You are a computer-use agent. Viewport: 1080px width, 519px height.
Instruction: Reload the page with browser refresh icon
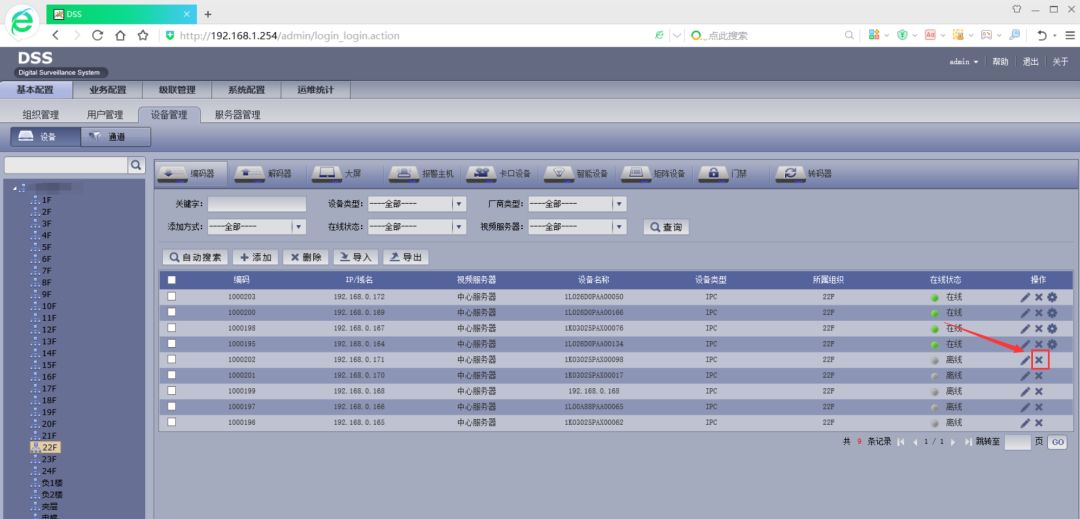[x=97, y=35]
